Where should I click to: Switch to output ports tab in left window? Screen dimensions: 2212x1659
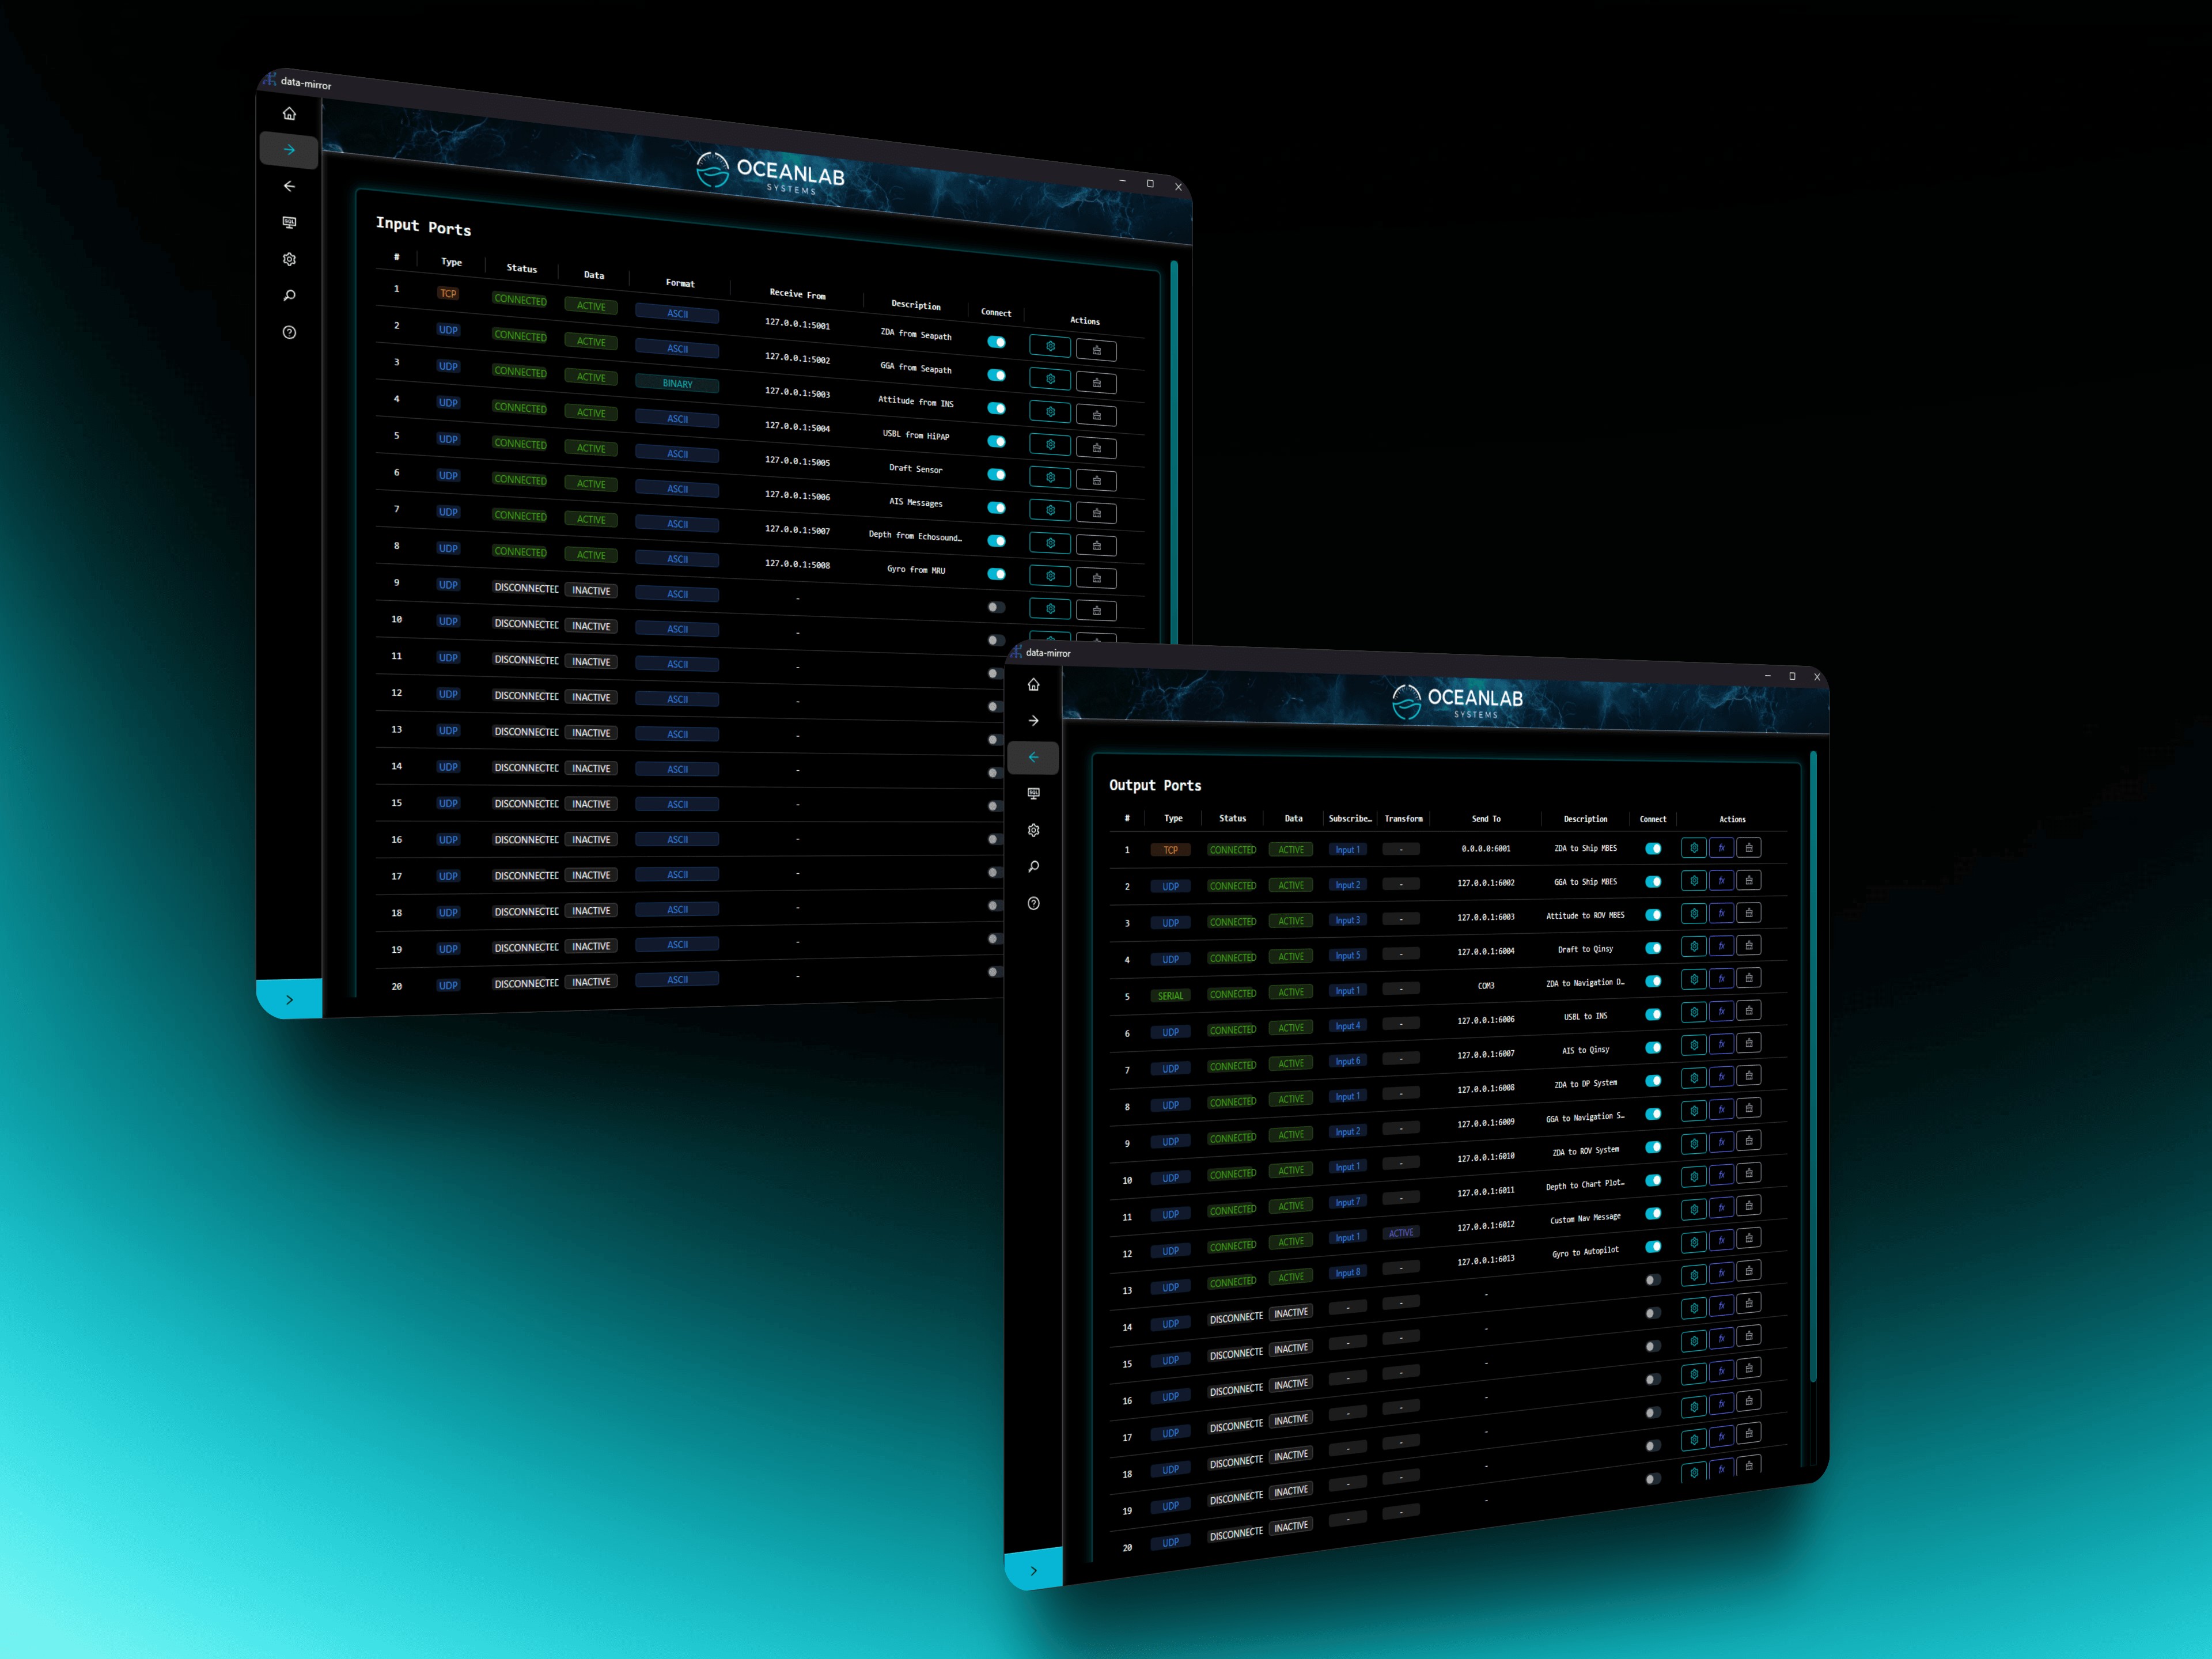[x=289, y=186]
